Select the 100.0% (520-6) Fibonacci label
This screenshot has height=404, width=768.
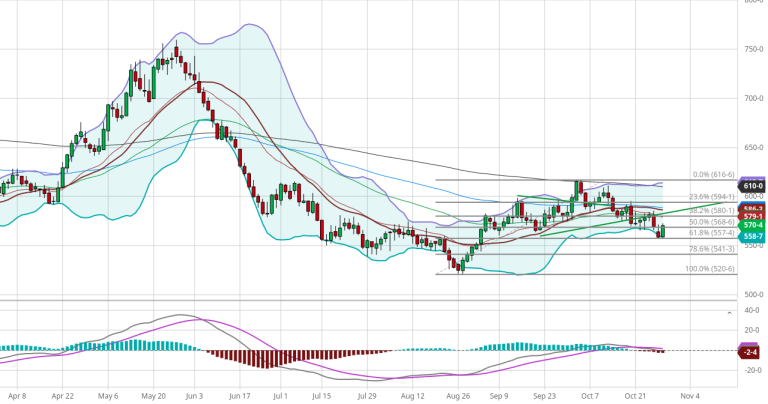coord(712,269)
